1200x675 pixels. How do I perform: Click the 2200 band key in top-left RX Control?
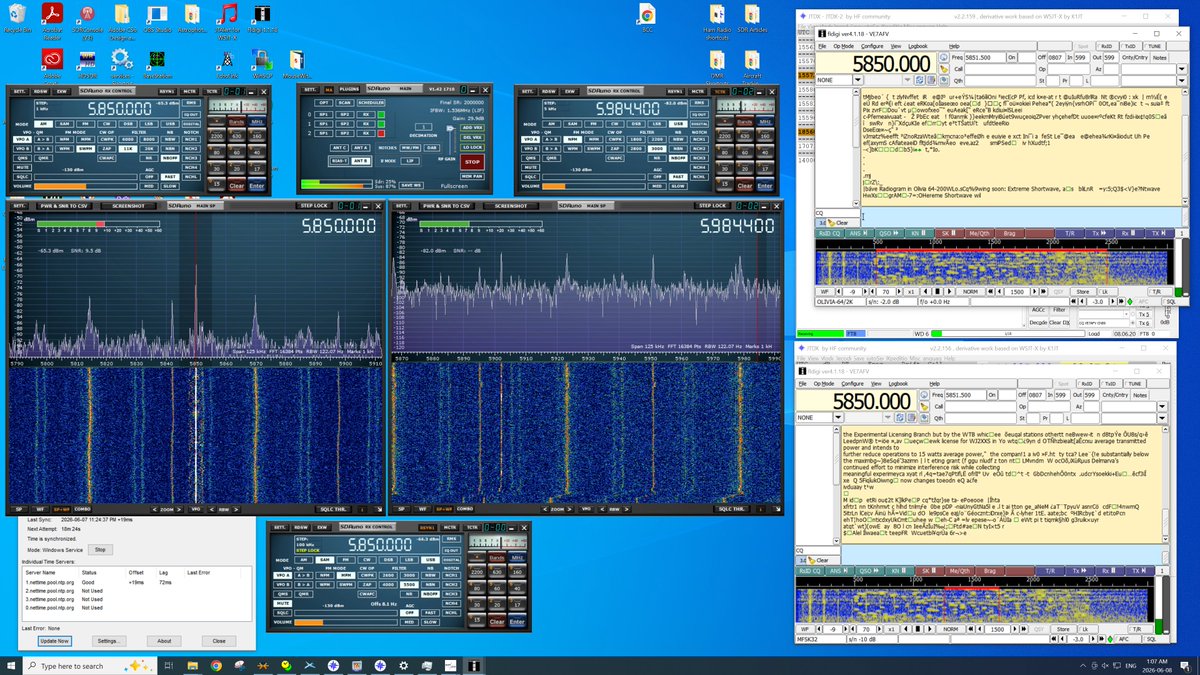pyautogui.click(x=217, y=134)
